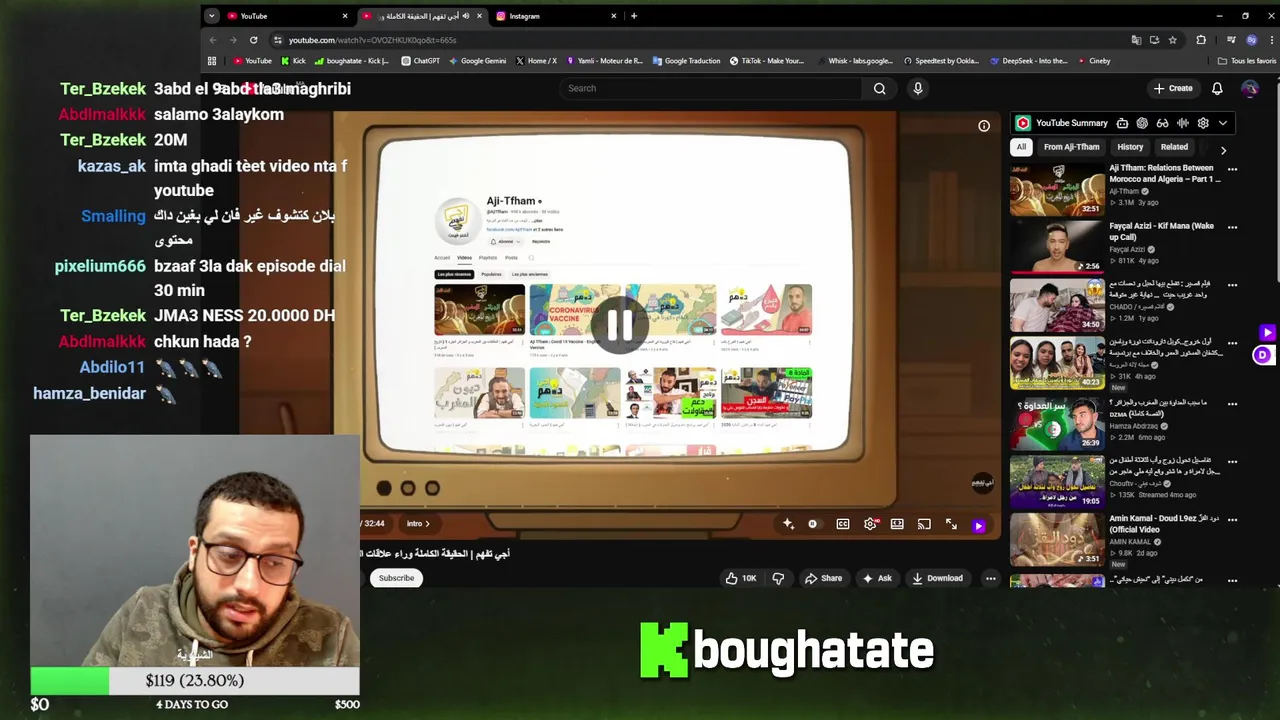Click the Download button

coord(937,578)
